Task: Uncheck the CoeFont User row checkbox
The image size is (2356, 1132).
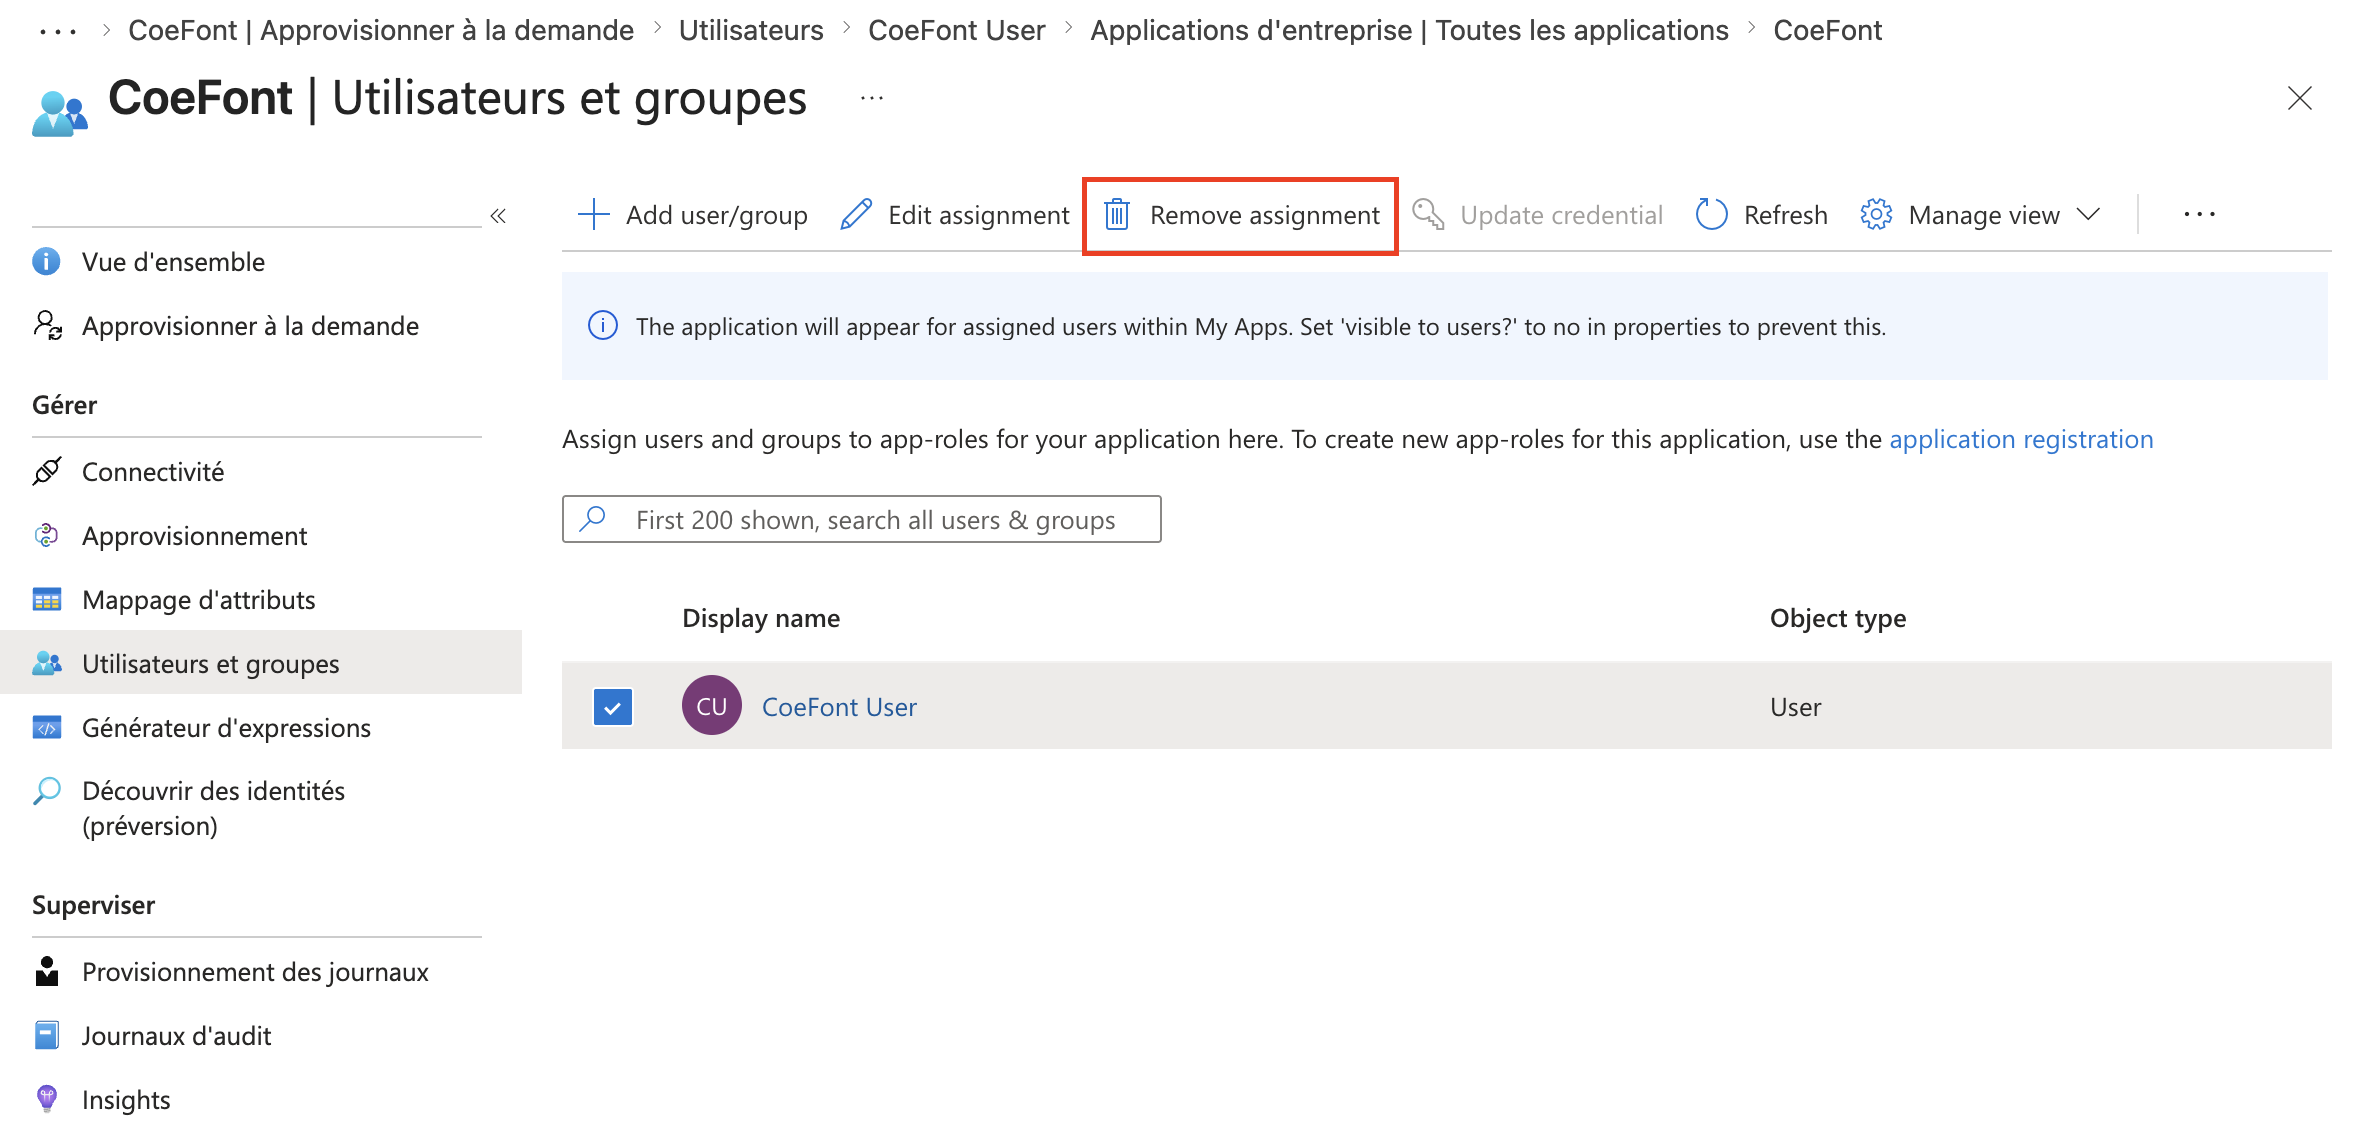Action: click(613, 707)
